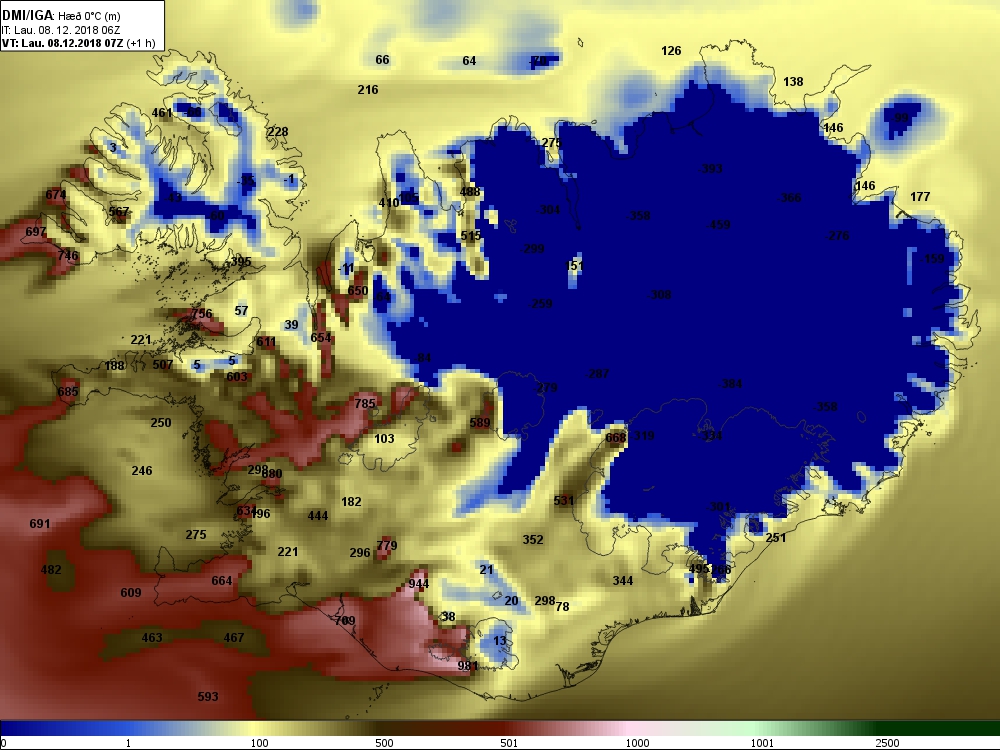Click the value 126 on the map
The image size is (1000, 750).
click(671, 50)
